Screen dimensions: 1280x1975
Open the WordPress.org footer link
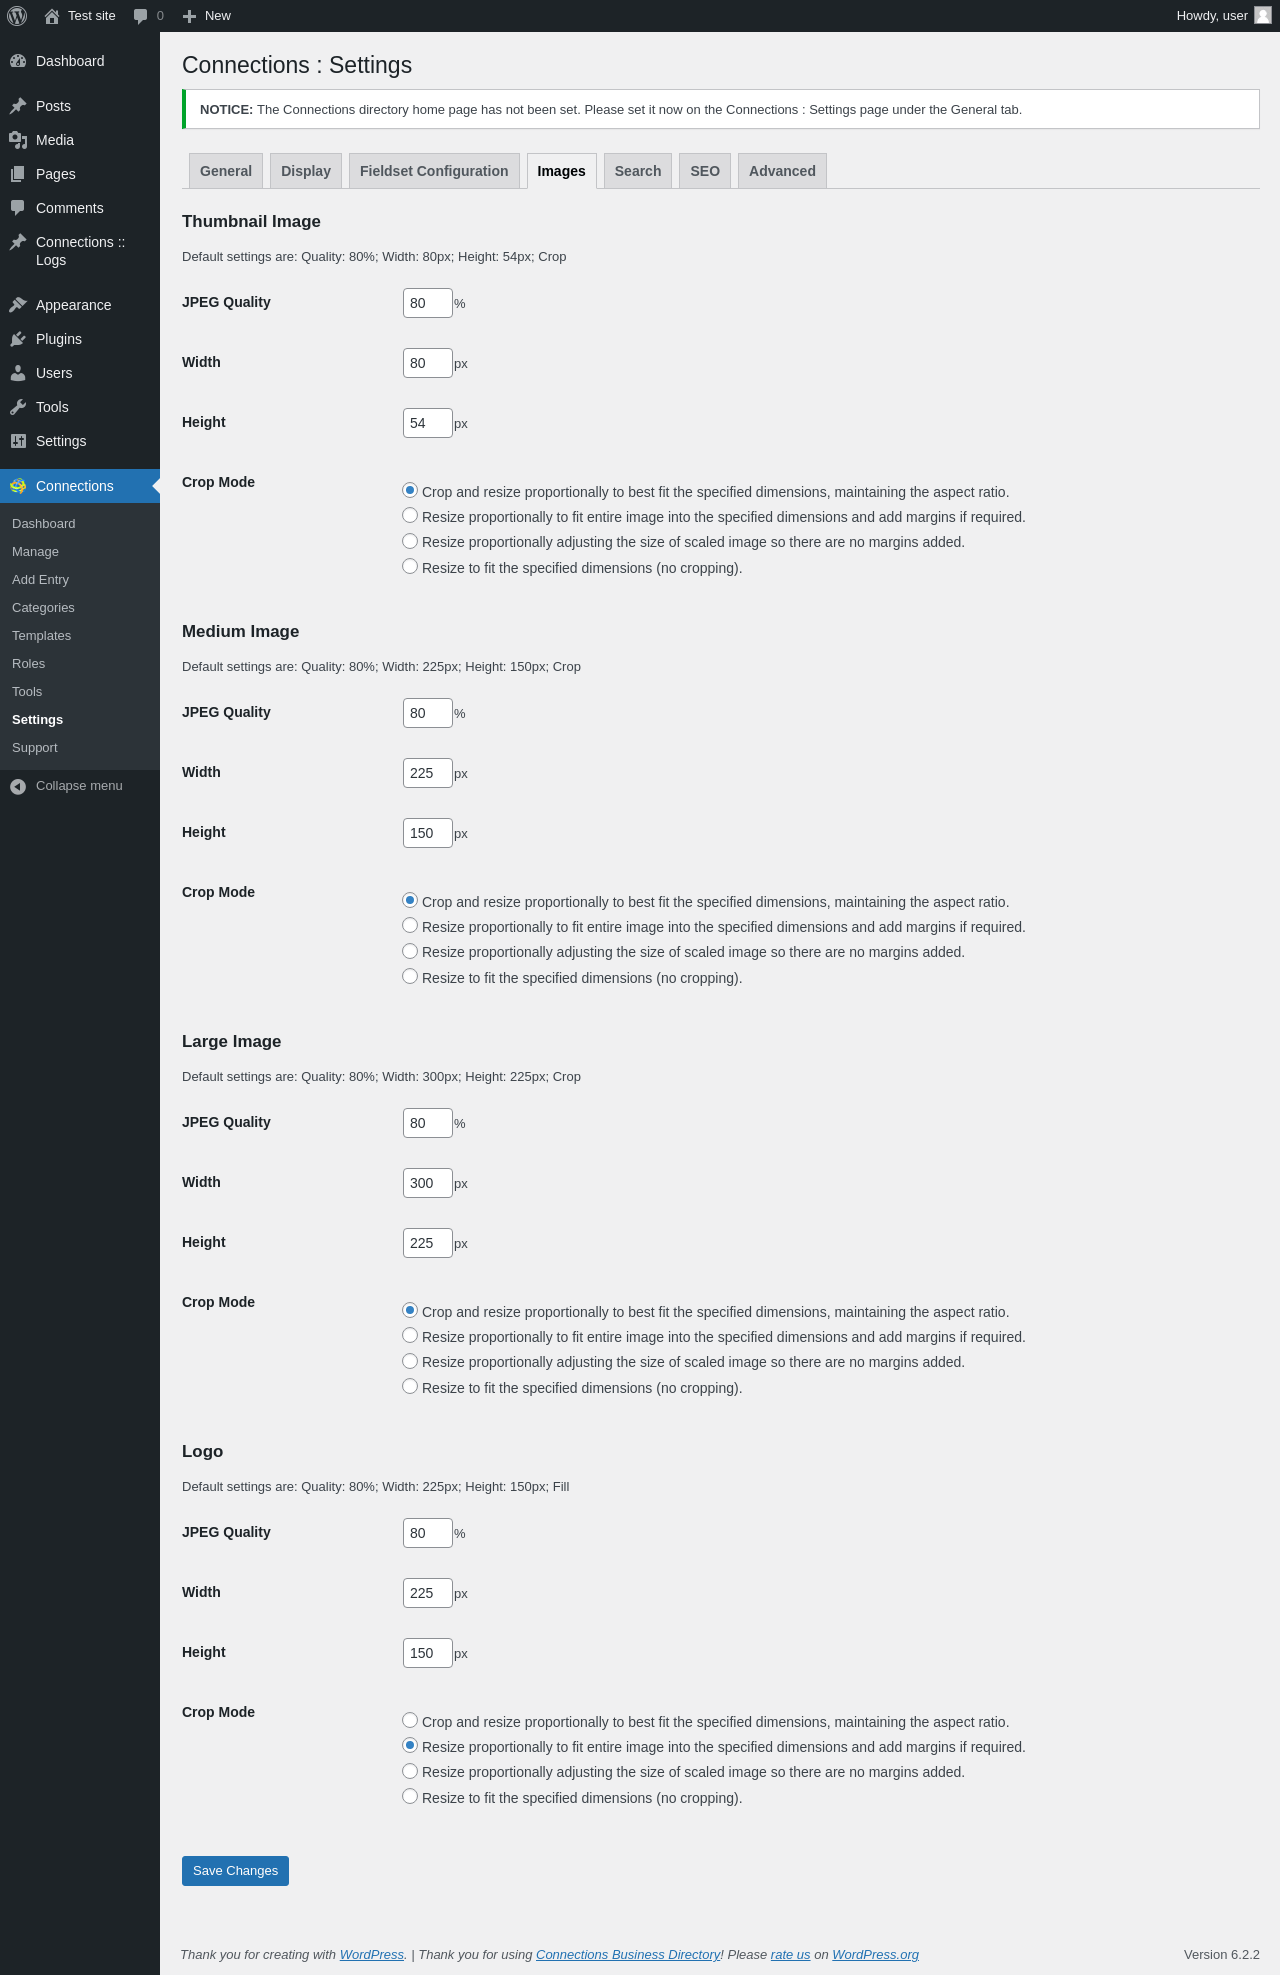point(875,1955)
